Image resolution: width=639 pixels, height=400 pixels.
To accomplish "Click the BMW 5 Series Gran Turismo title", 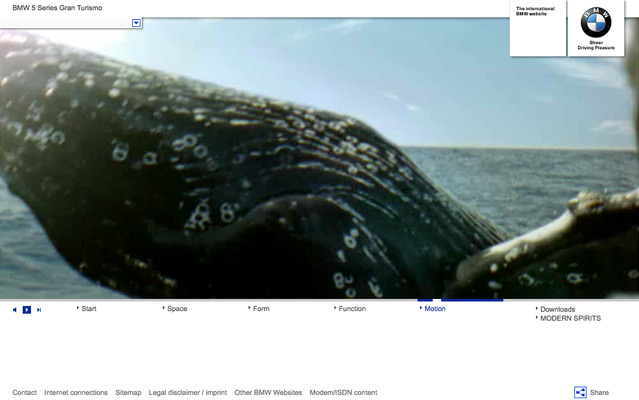I will (x=57, y=8).
